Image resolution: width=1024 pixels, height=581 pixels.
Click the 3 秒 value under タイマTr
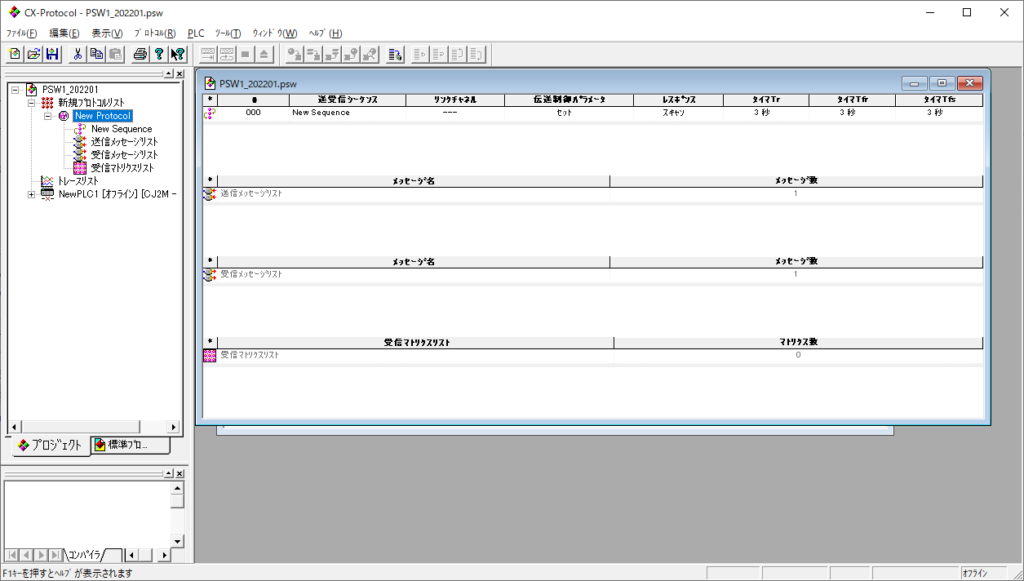click(761, 113)
